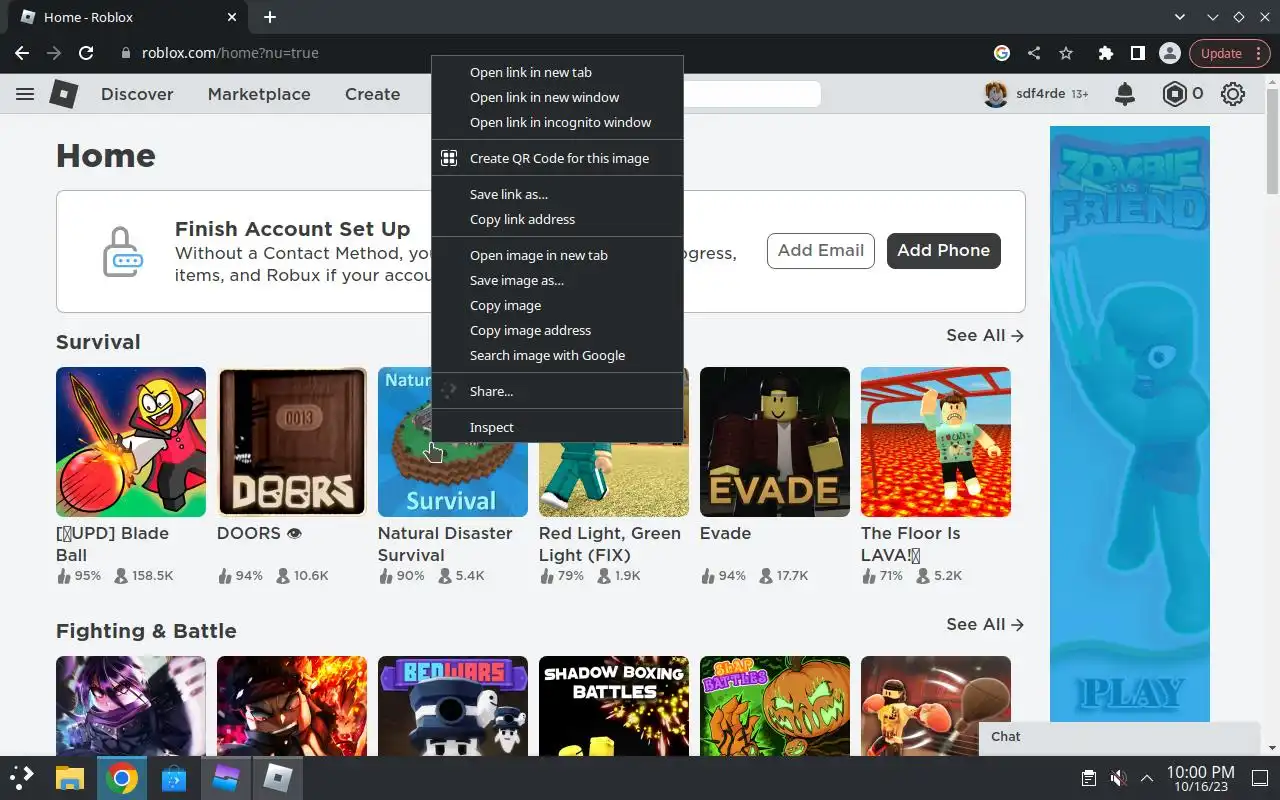1280x800 pixels.
Task: Open the tab search dropdown arrow in title bar
Action: 1180,17
